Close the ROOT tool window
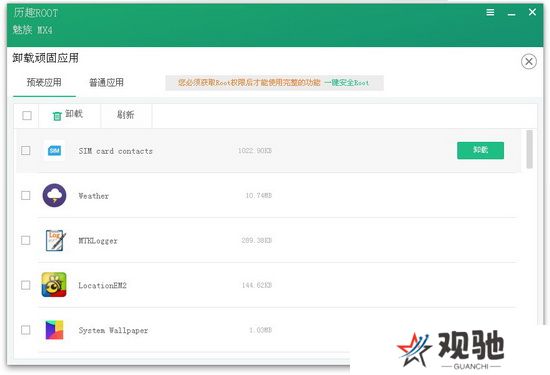The height and width of the screenshot is (375, 550). [532, 12]
